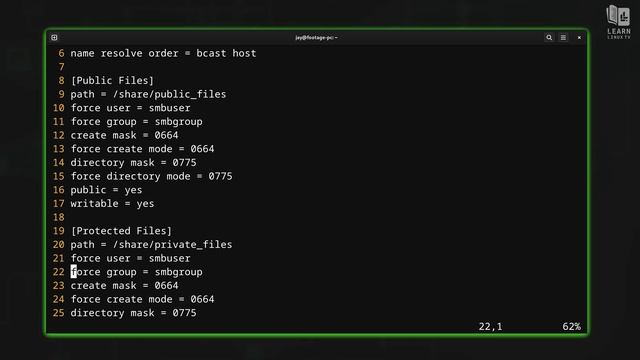
Task: Click 'force user = smbuser' on line 10
Action: coord(130,108)
